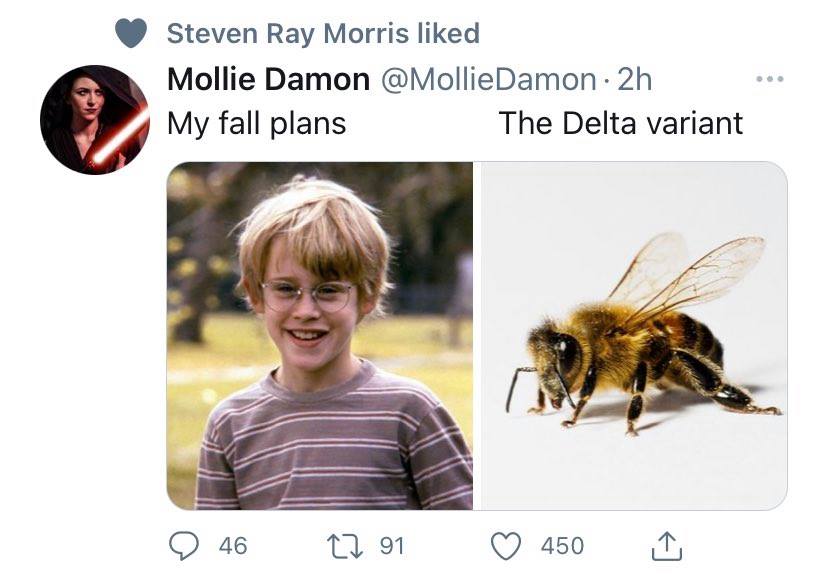Image resolution: width=828 pixels, height=574 pixels.
Task: Click the 450 likes count
Action: pos(562,545)
